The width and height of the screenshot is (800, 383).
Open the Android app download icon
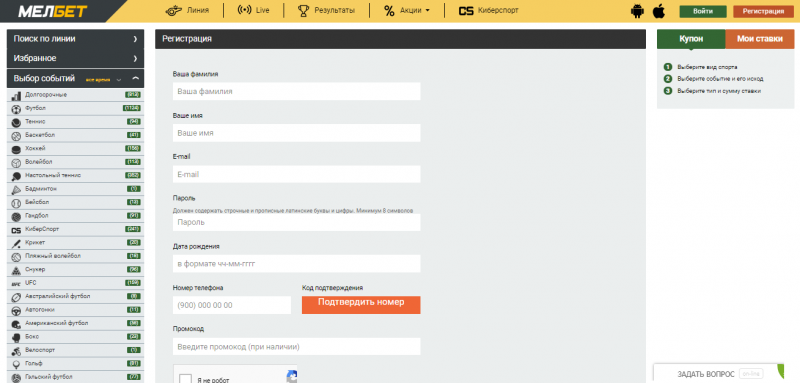tap(637, 11)
